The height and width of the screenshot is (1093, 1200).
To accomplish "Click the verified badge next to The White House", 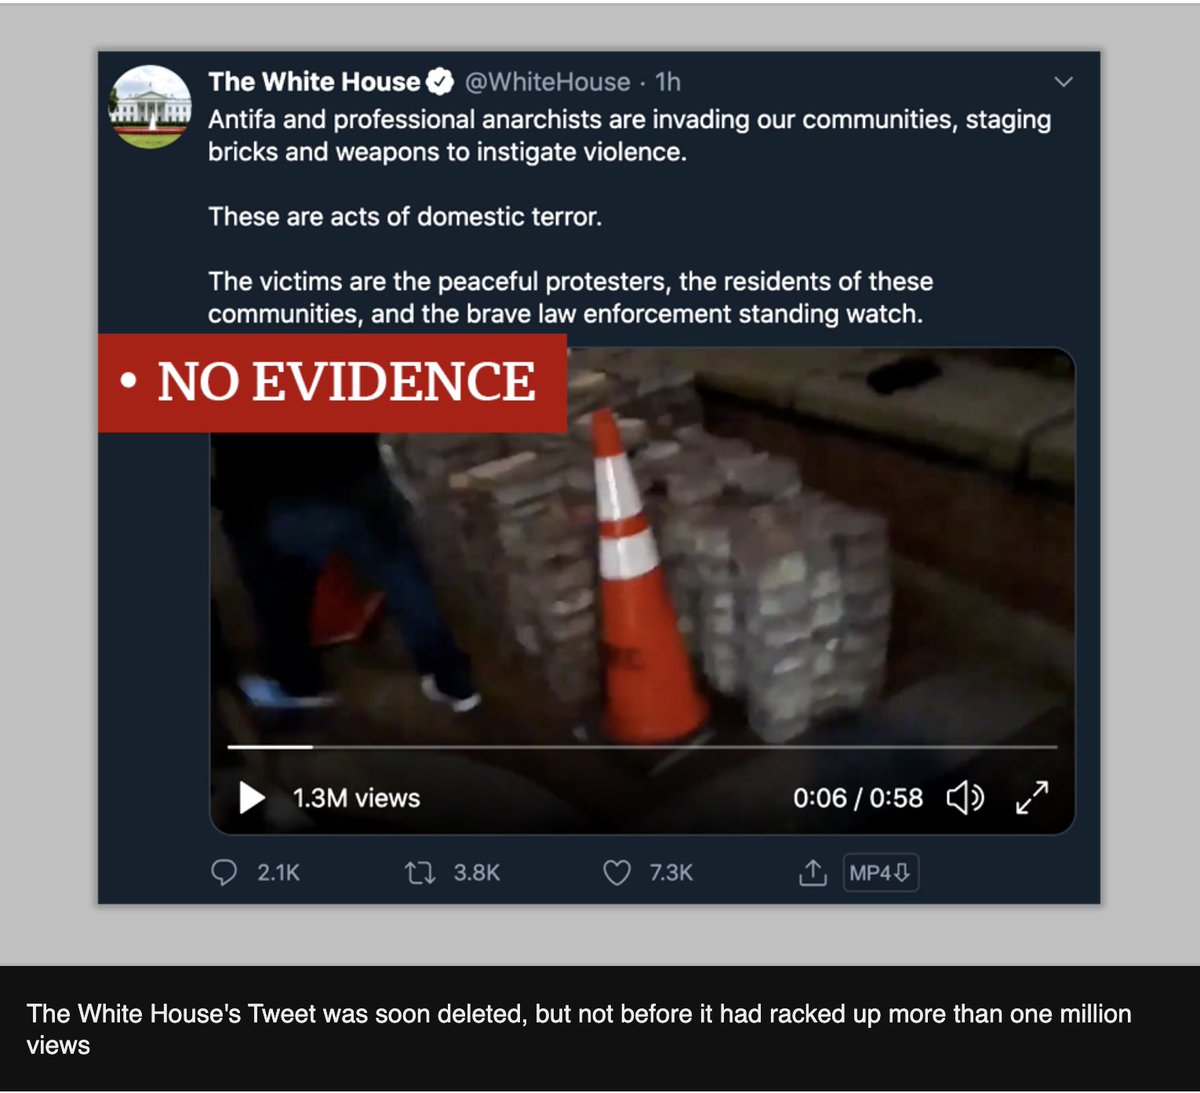I will click(x=440, y=82).
